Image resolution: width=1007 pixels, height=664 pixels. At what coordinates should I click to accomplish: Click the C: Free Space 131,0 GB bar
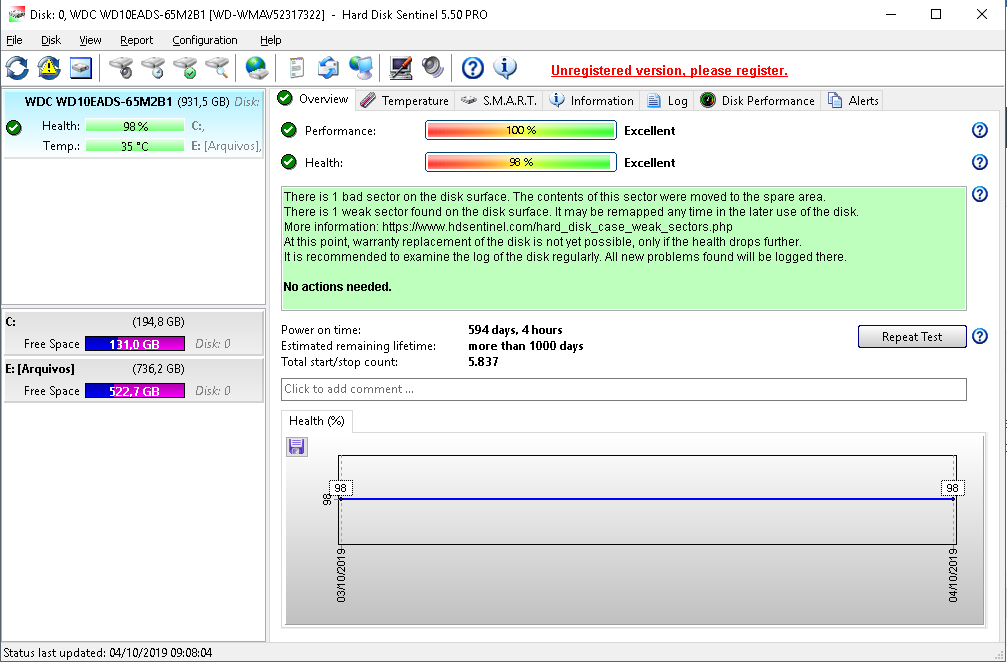click(135, 344)
